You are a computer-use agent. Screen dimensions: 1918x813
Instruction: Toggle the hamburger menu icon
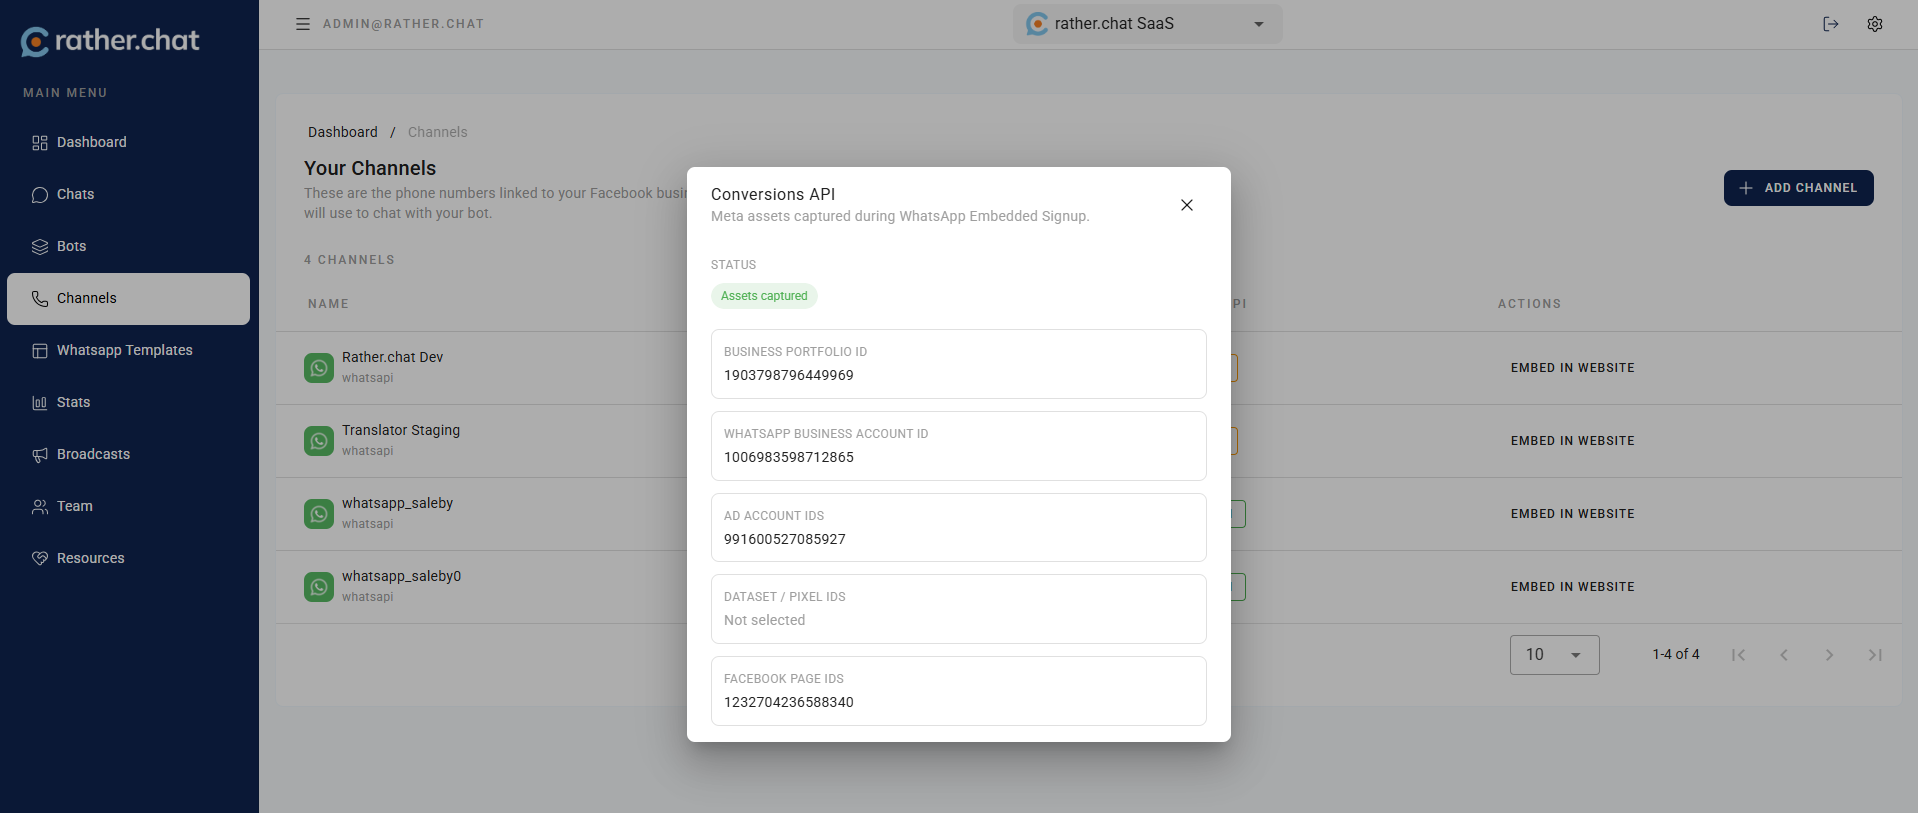pyautogui.click(x=303, y=24)
